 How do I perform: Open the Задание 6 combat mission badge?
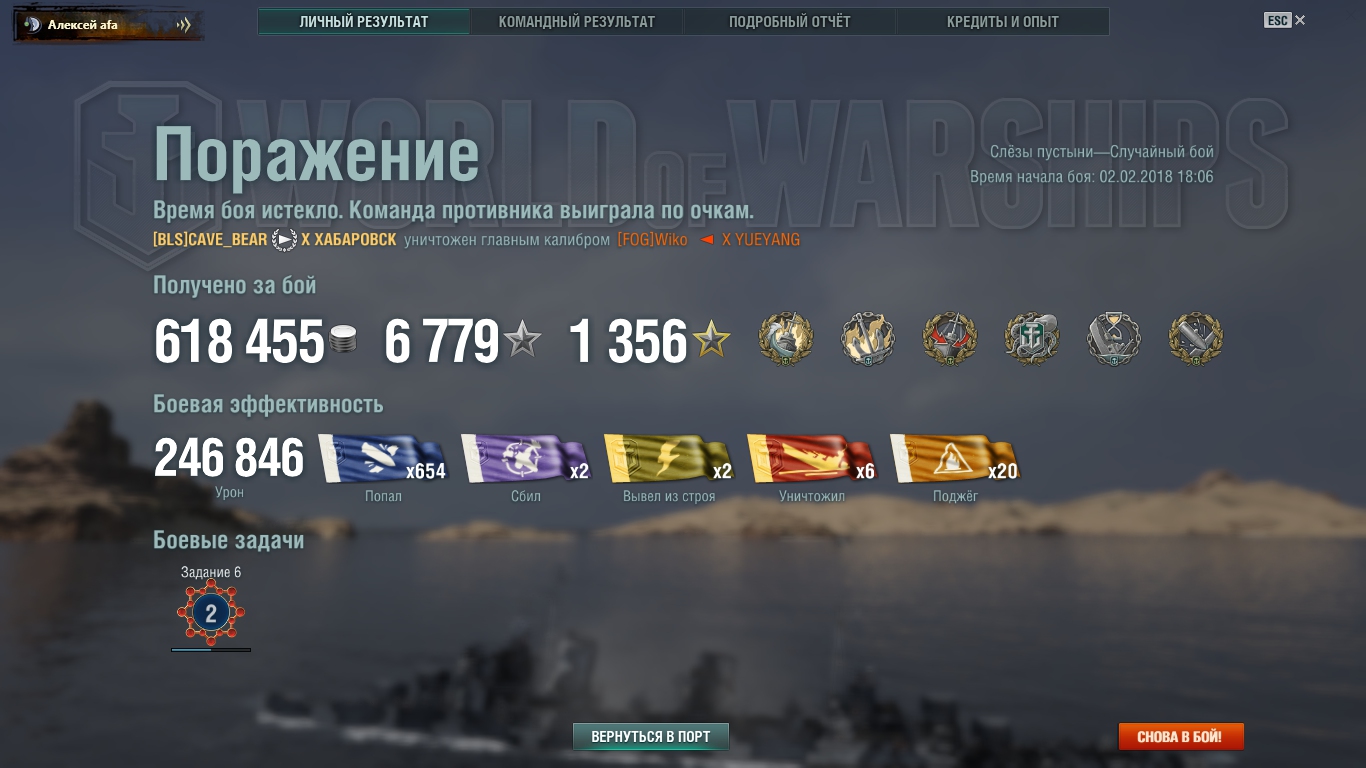pyautogui.click(x=211, y=613)
